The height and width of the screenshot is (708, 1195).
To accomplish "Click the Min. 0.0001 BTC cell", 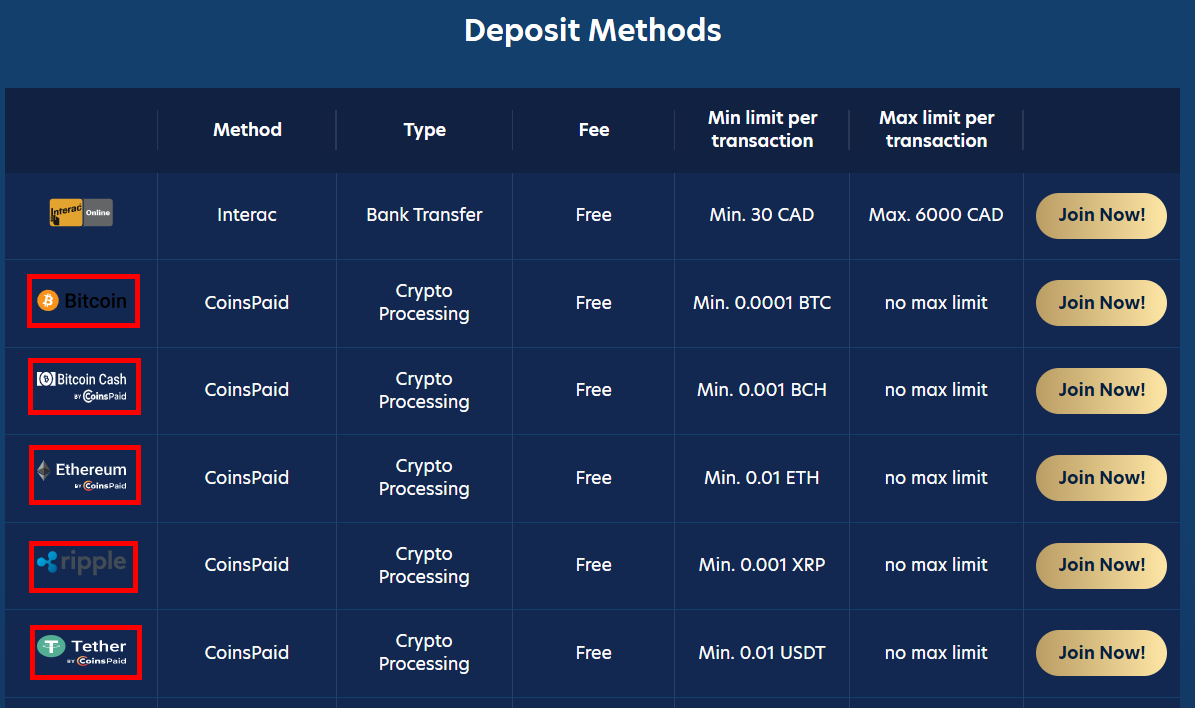I will (x=762, y=303).
